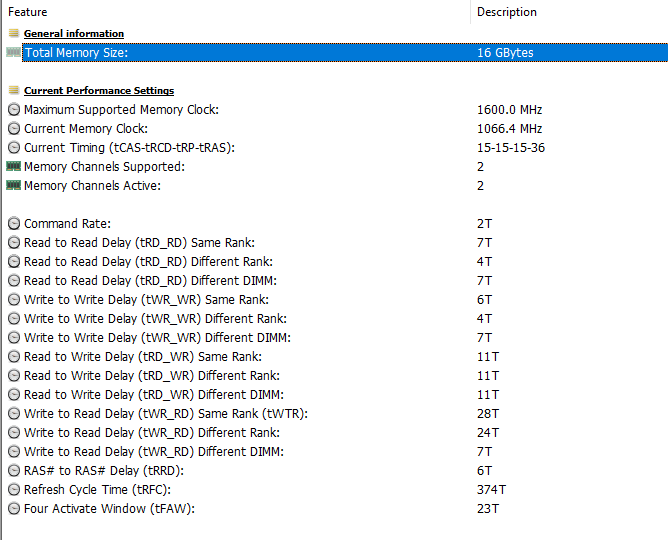Screen dimensions: 668x540
Task: Click the 1600.0 MHz value
Action: click(x=509, y=109)
